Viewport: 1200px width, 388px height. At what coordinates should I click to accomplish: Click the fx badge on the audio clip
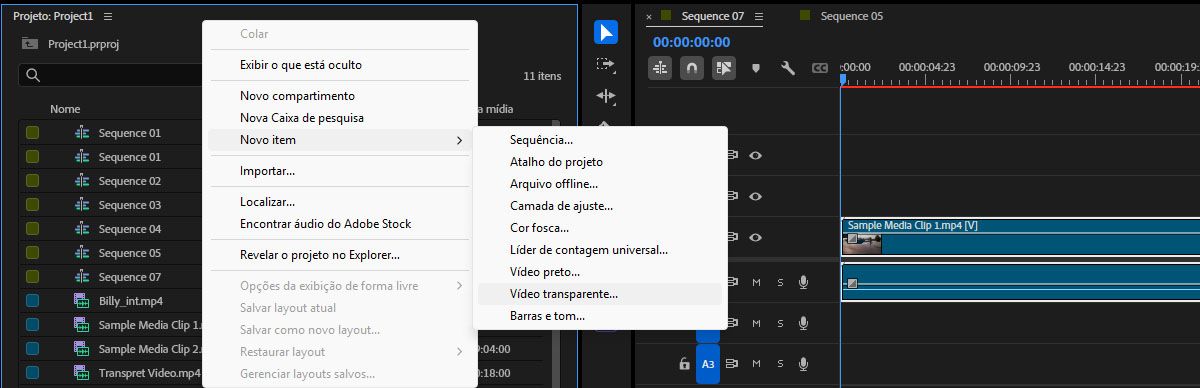(x=852, y=284)
